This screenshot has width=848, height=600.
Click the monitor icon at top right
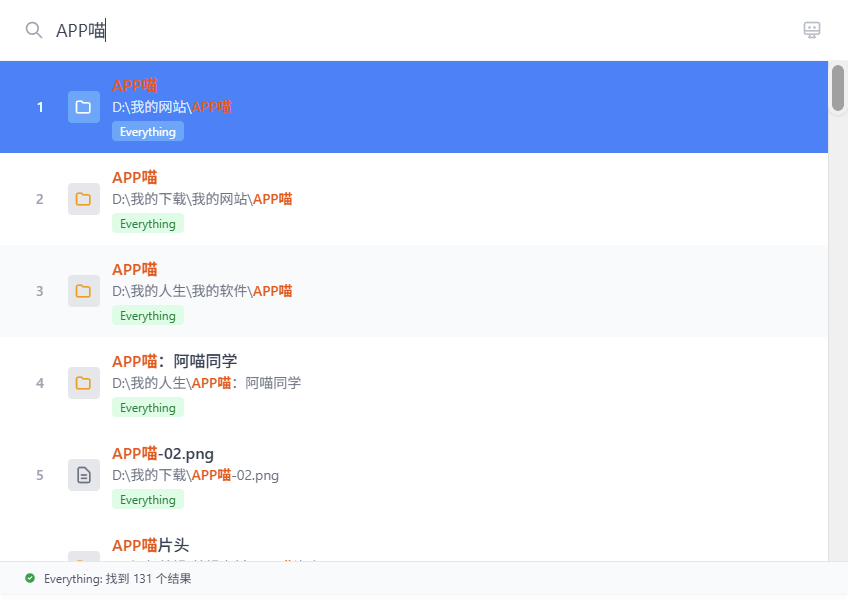click(811, 30)
